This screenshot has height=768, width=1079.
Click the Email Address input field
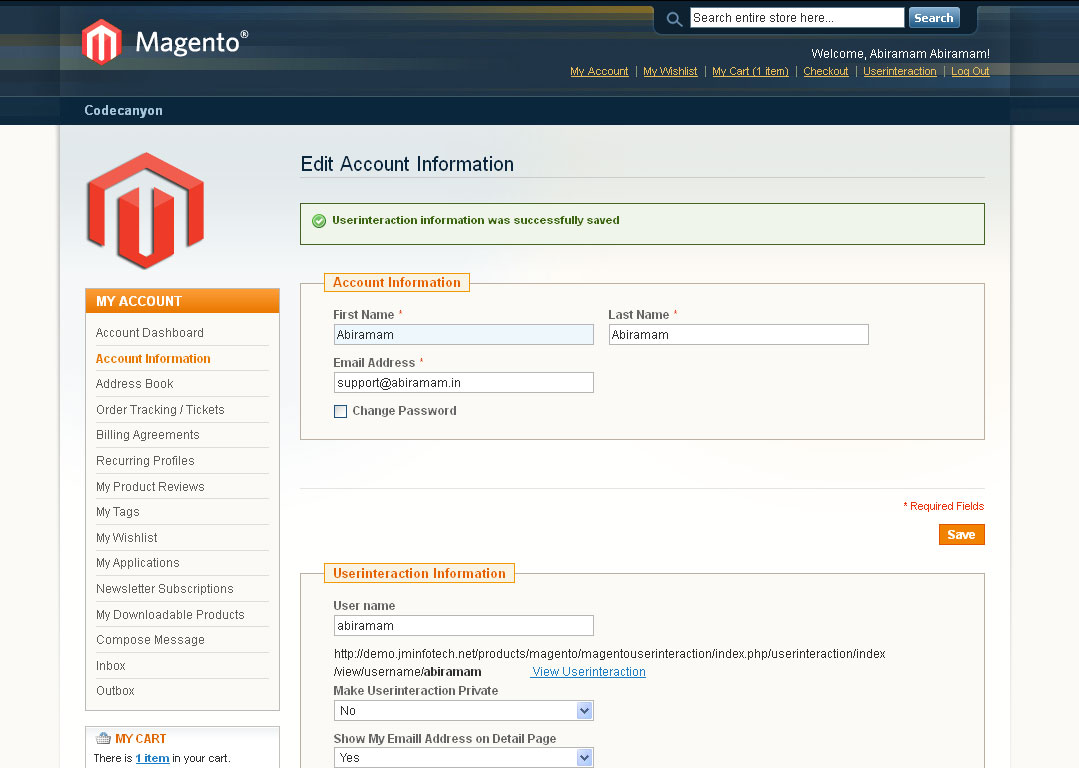click(463, 383)
